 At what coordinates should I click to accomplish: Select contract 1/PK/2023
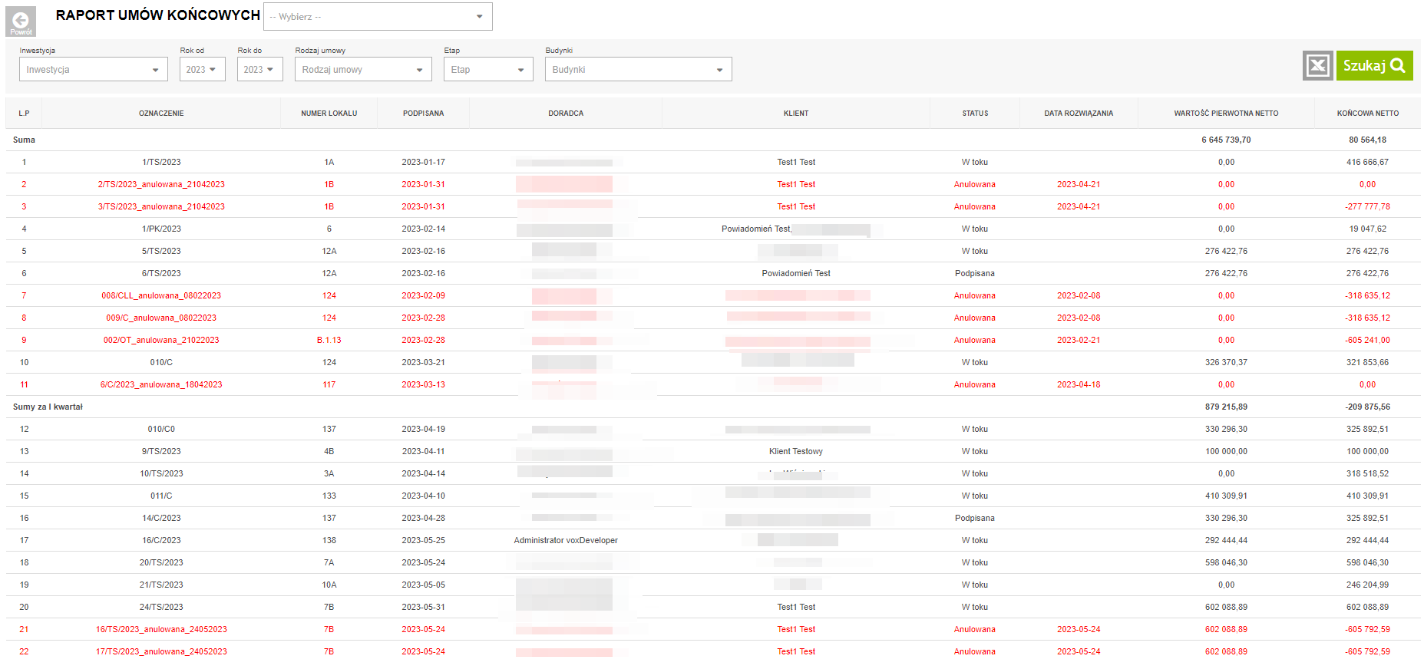[x=161, y=229]
